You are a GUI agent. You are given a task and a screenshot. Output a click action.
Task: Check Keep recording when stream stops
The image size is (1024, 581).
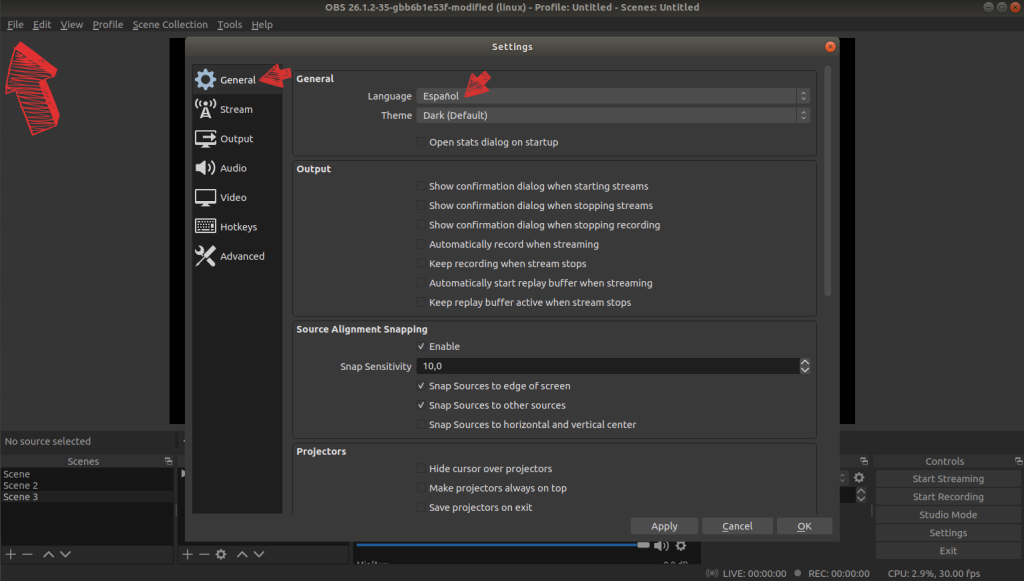coord(421,264)
